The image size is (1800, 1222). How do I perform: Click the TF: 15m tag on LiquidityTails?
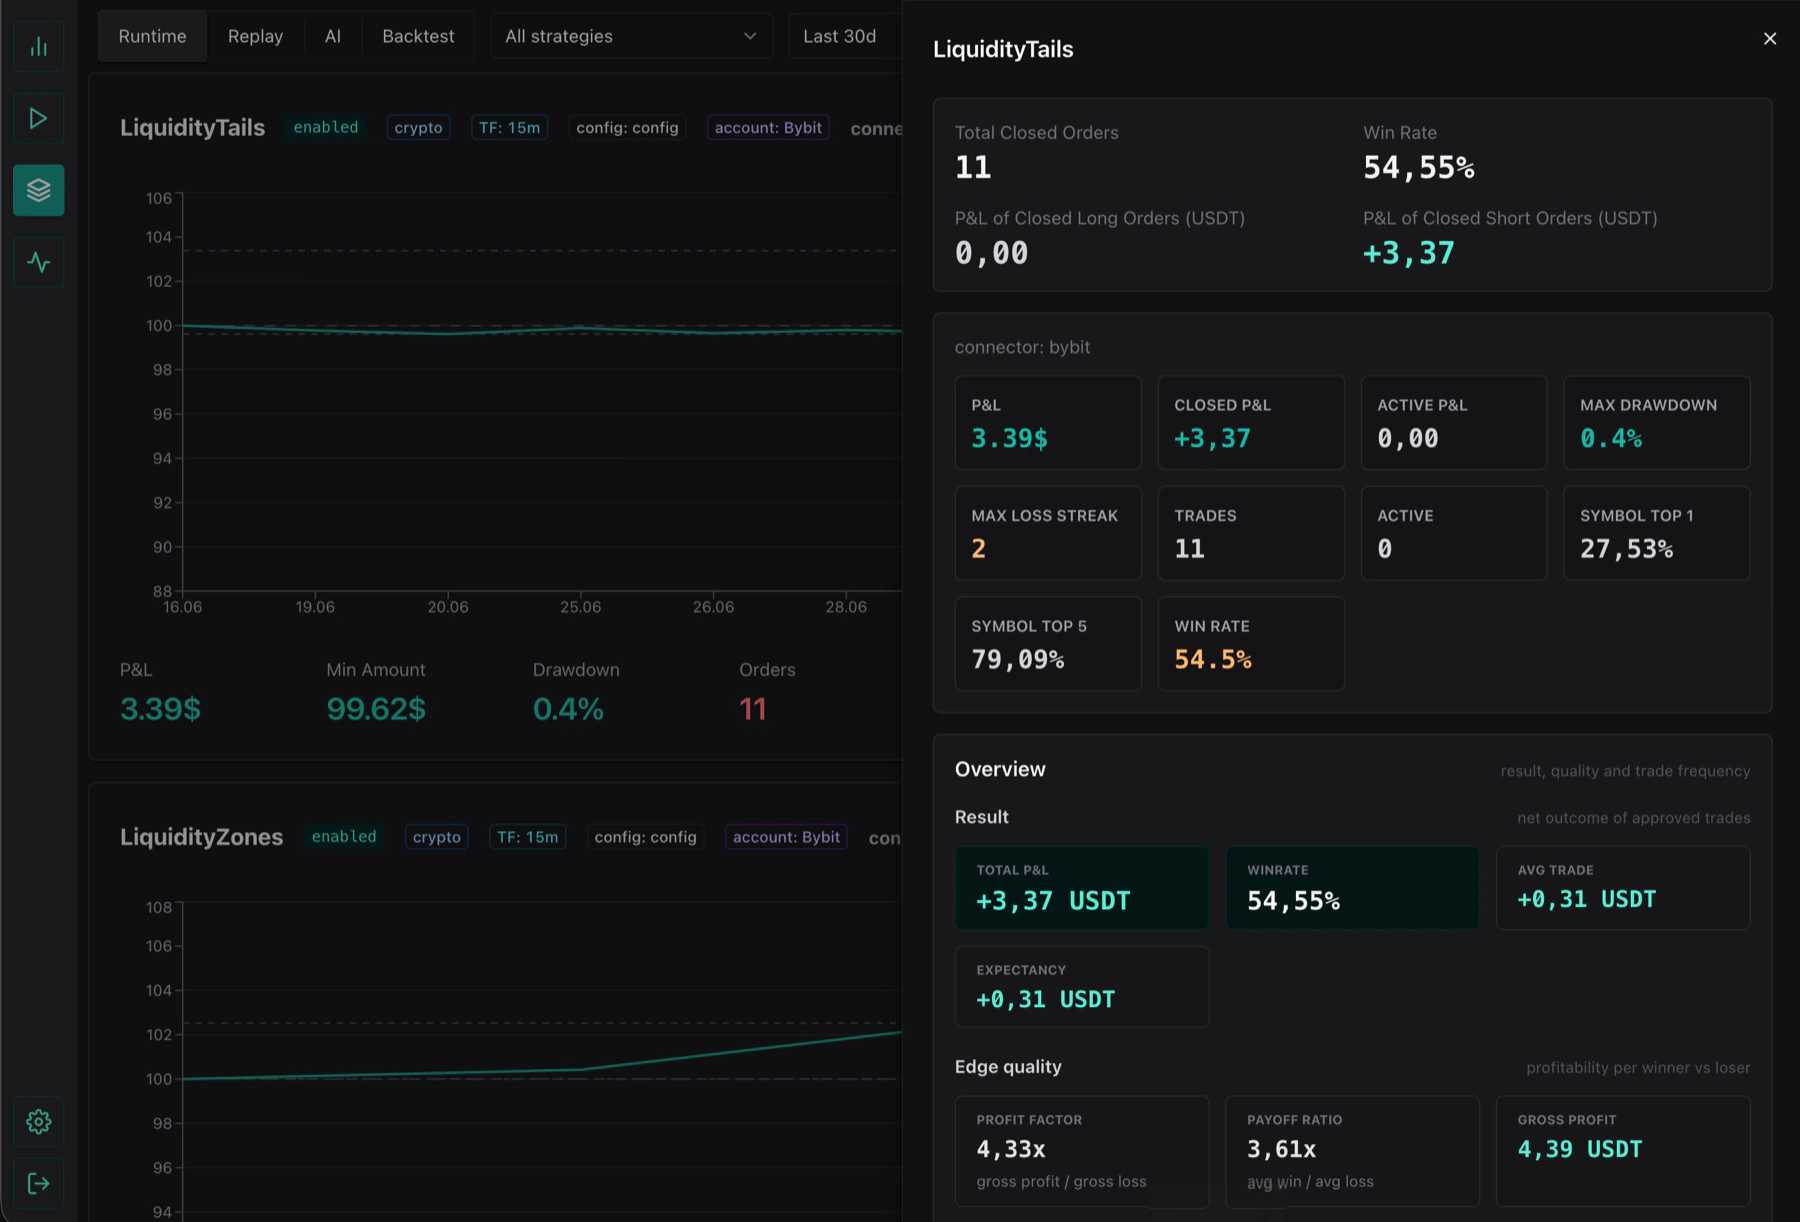(x=509, y=128)
